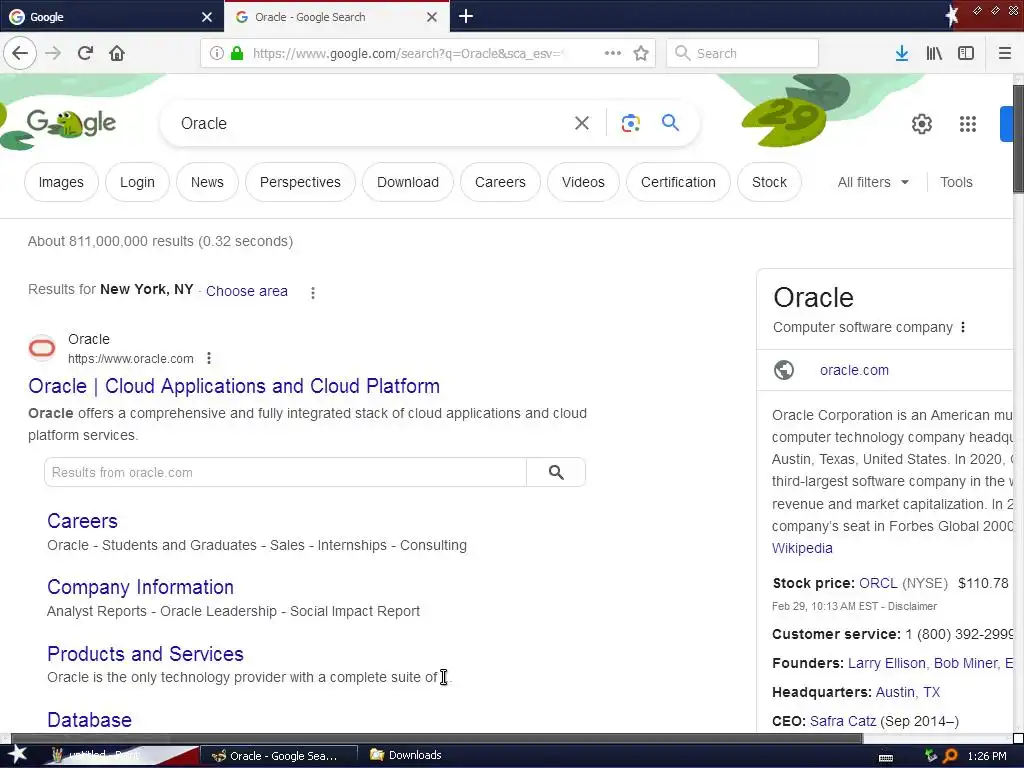Open more options next to Choose area
Viewport: 1024px width, 768px height.
[313, 293]
